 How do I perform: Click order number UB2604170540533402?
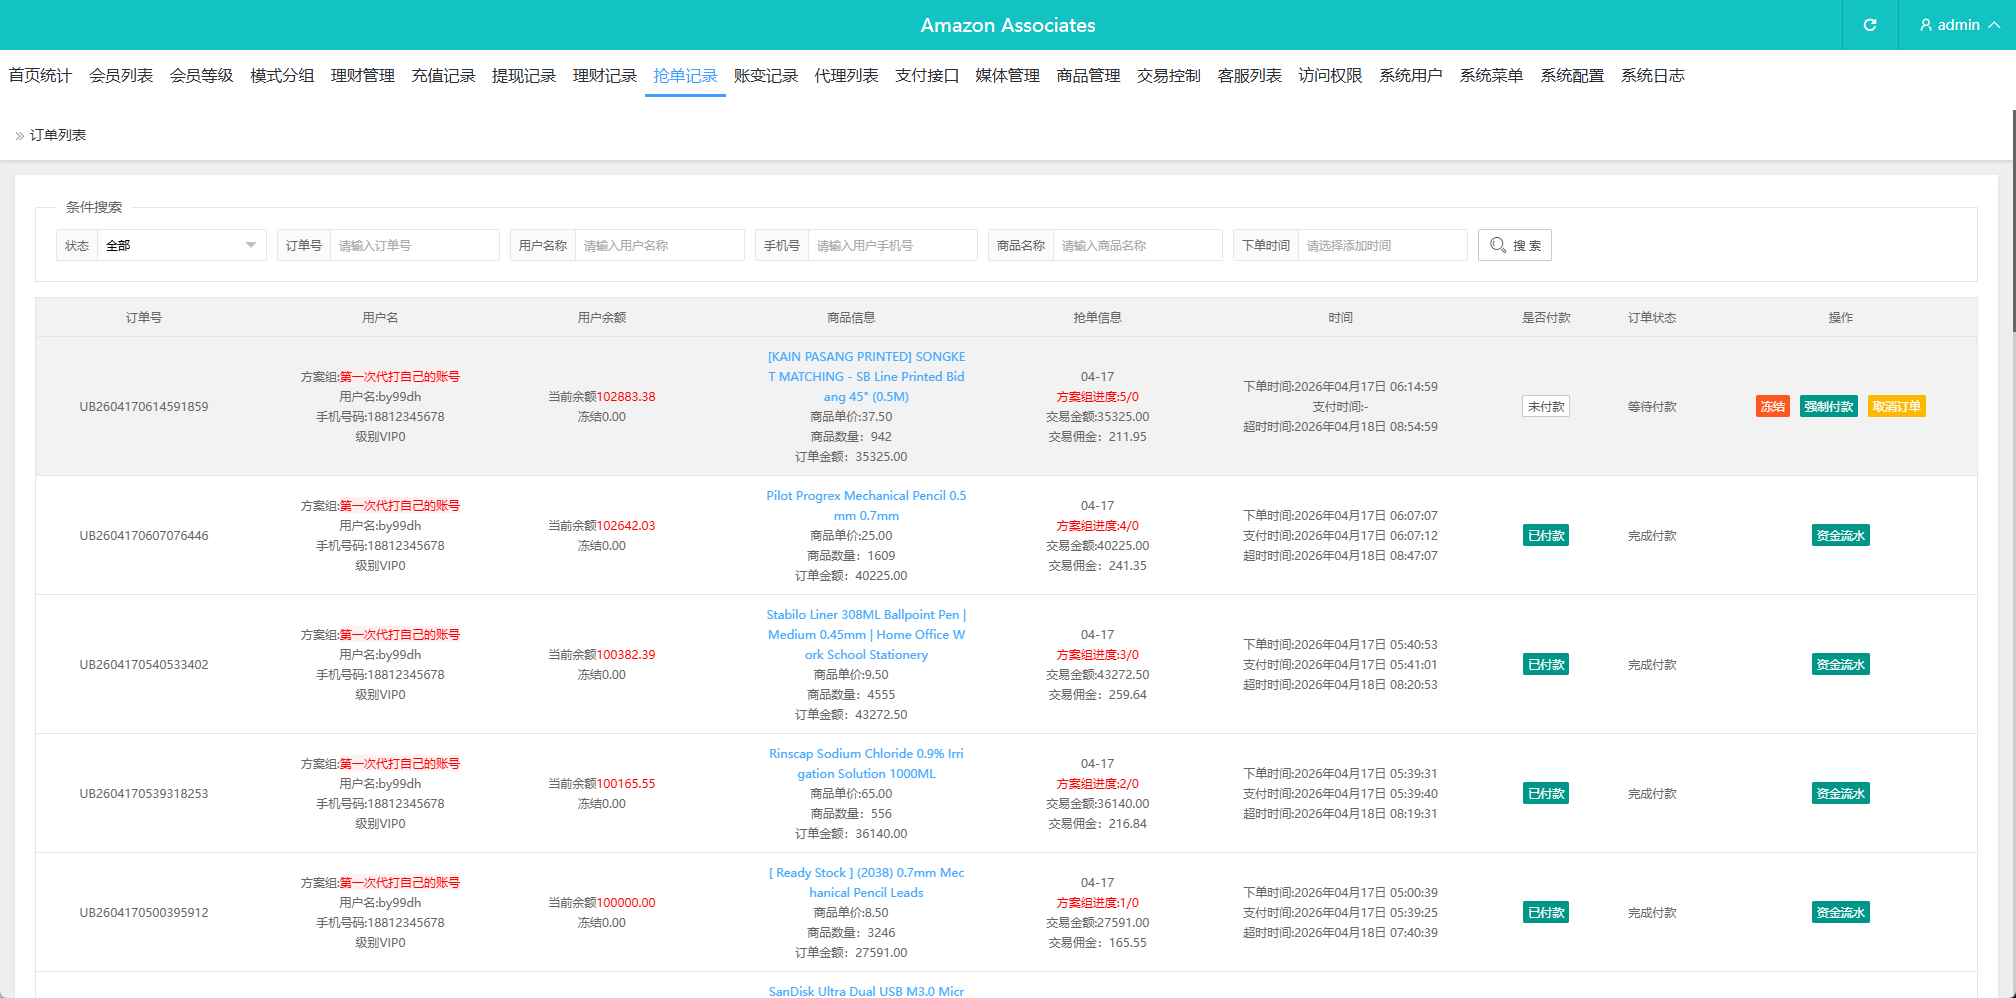[144, 664]
